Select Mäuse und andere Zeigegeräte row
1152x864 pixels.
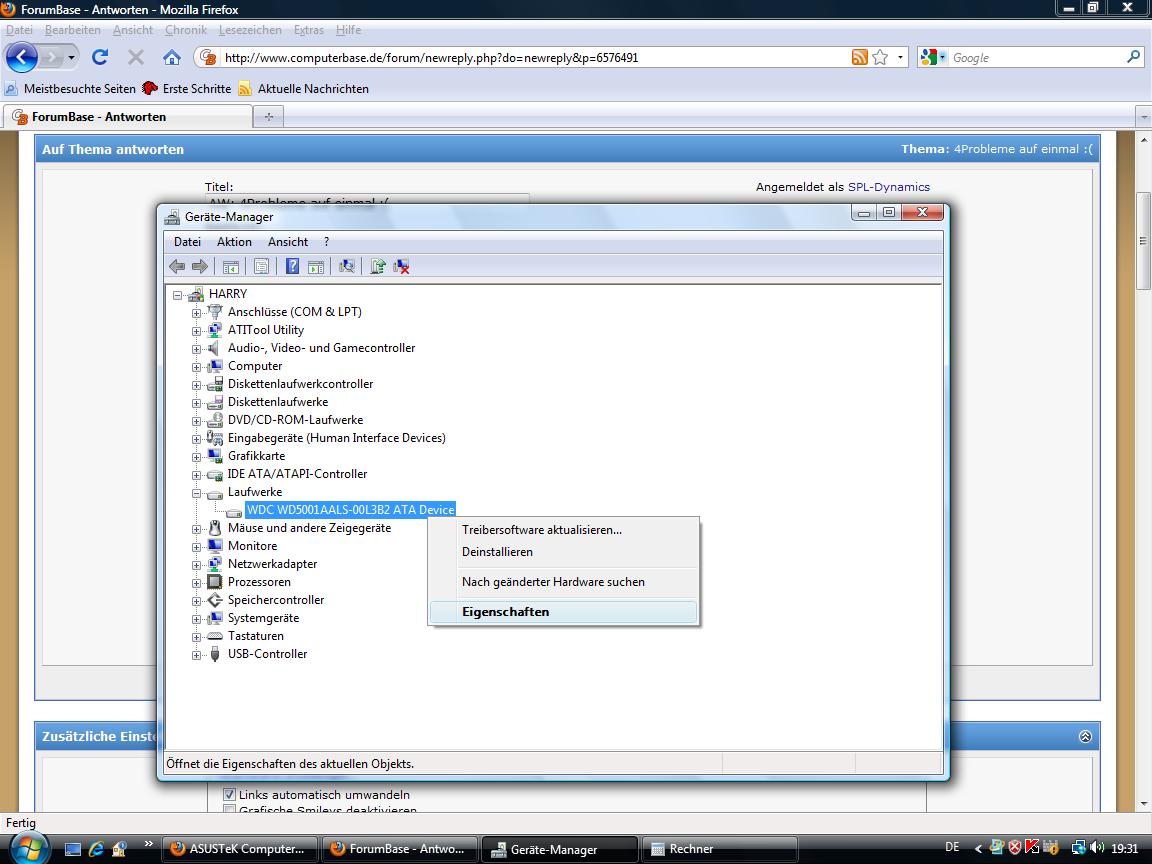click(x=309, y=528)
